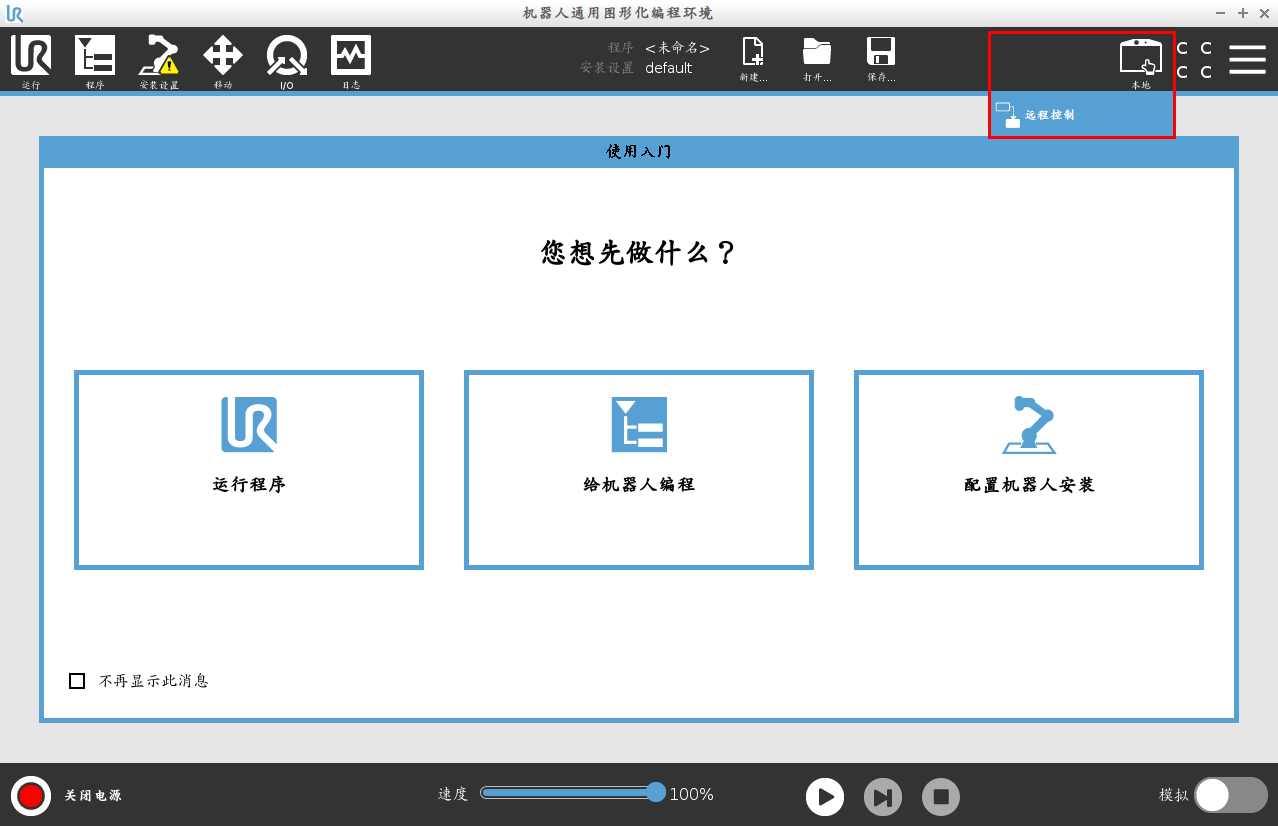Viewport: 1278px width, 826px height.
Task: Check 不再显示此消息 checkbox
Action: pos(77,680)
